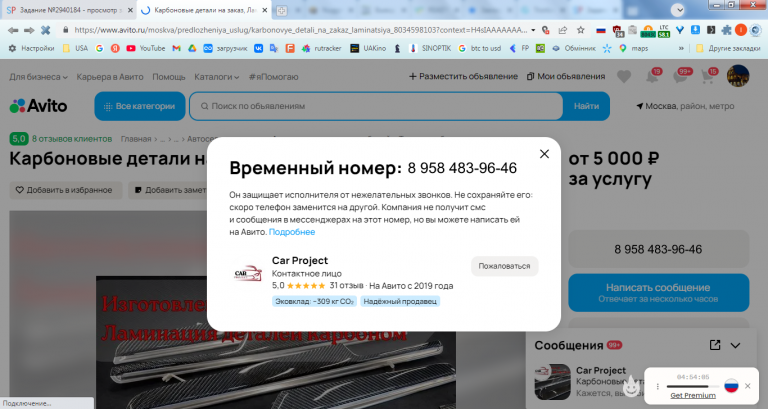768x409 pixels.
Task: Open the Russian flag extension icon
Action: click(x=601, y=30)
